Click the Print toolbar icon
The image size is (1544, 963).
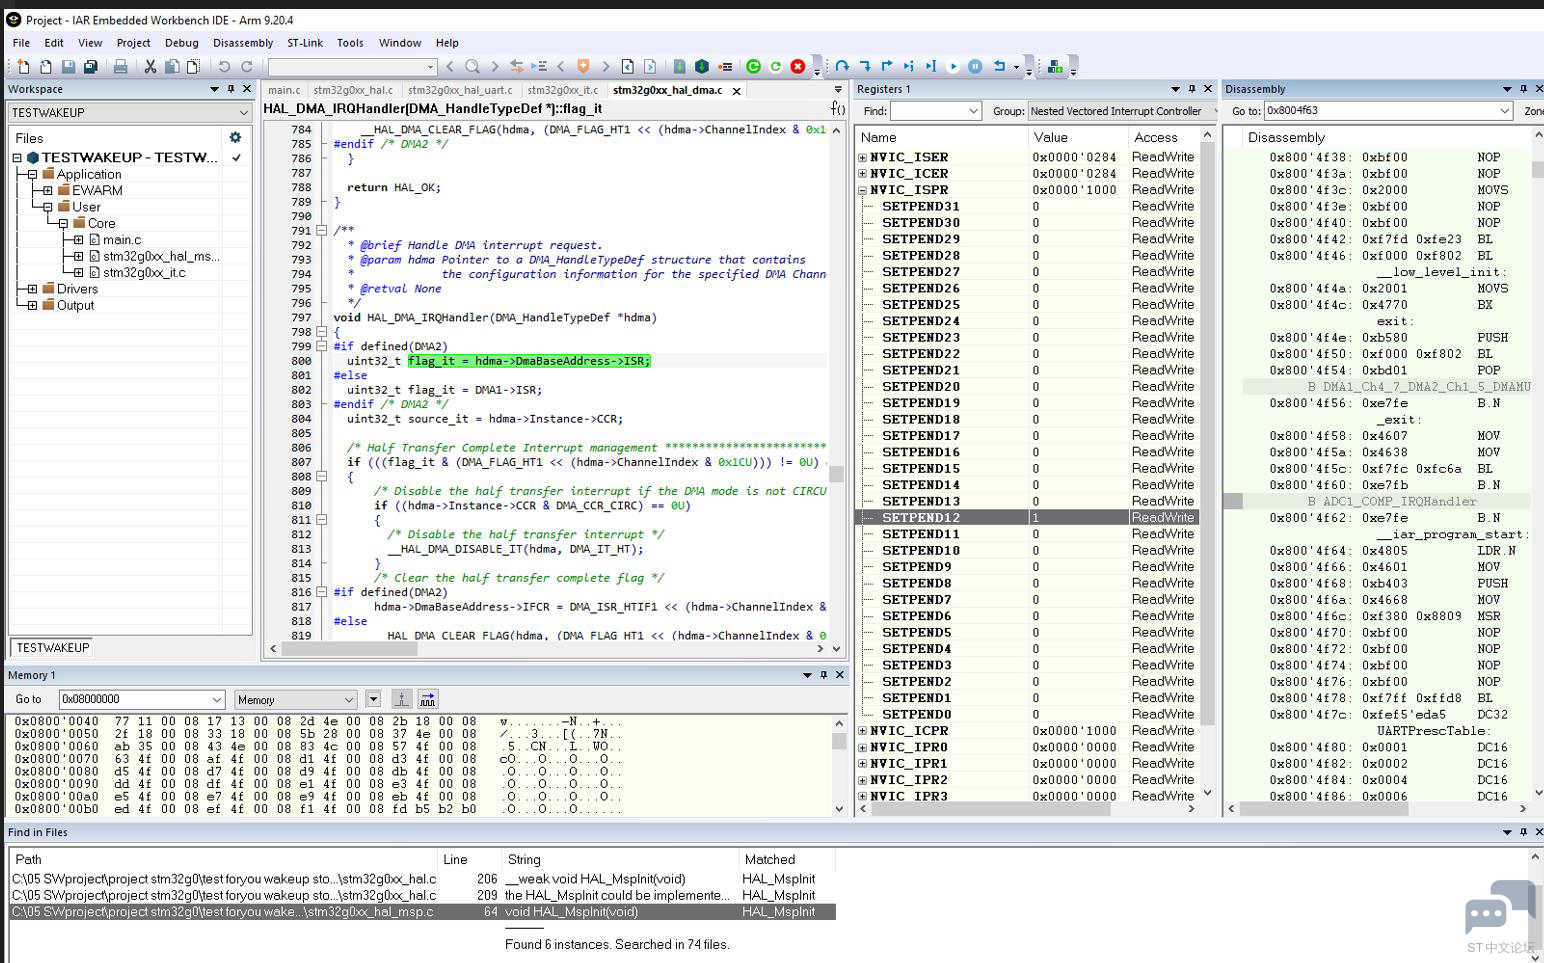coord(120,67)
